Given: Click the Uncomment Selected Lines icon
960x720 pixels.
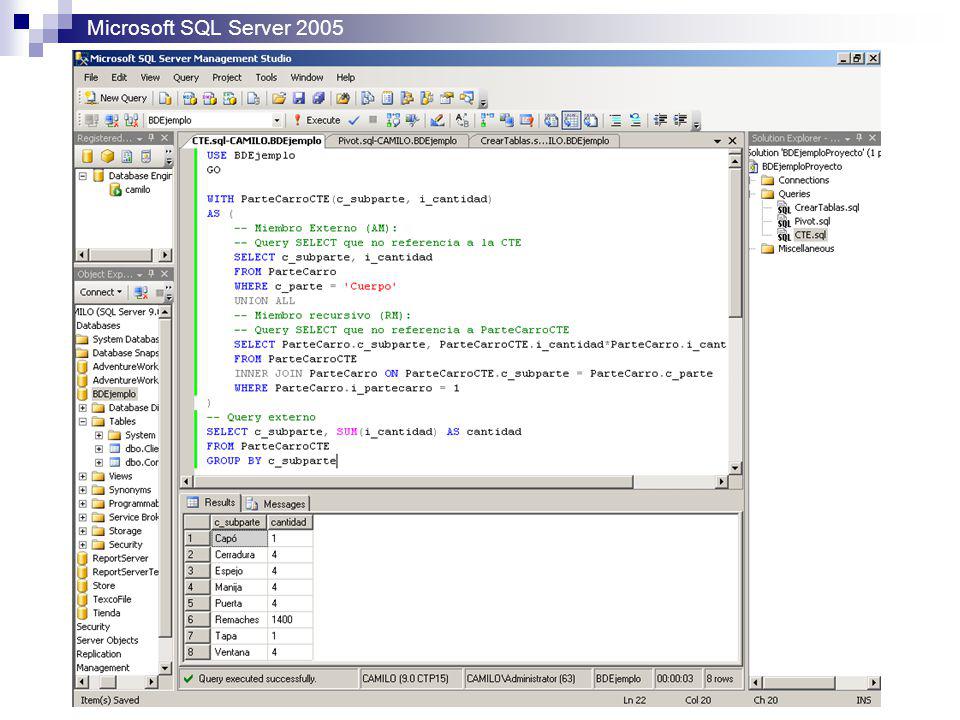Looking at the screenshot, I should pyautogui.click(x=635, y=120).
